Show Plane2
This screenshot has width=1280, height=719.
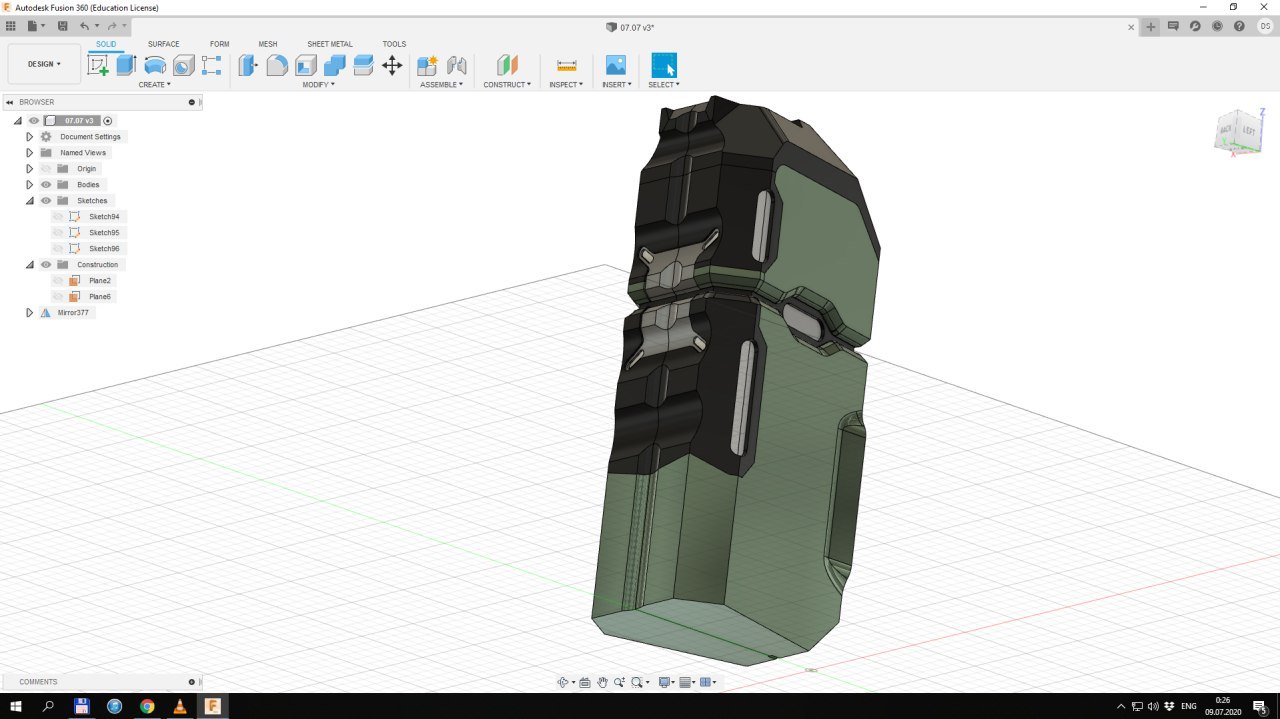(58, 280)
